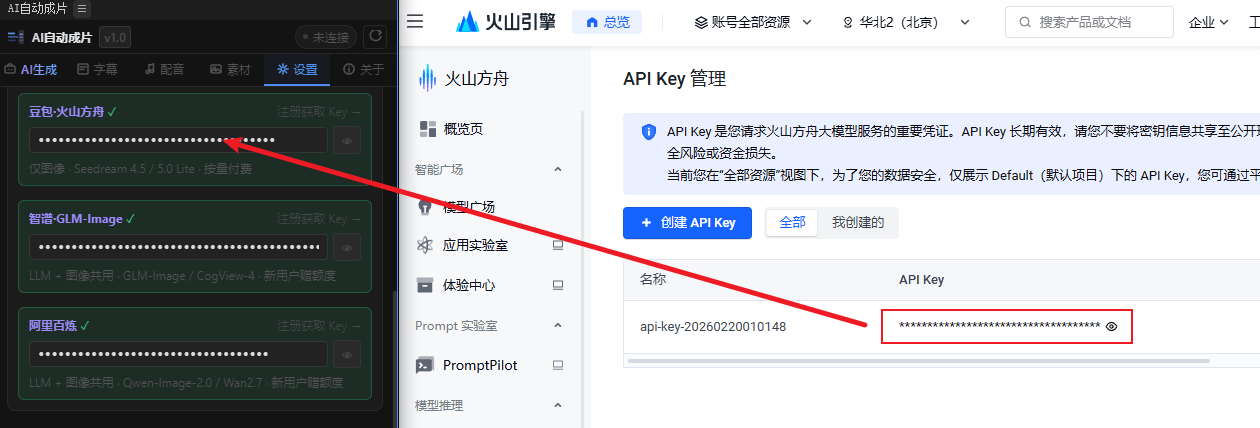Open the 火山引擎 console hamburger menu
Viewport: 1260px width, 428px height.
(415, 21)
